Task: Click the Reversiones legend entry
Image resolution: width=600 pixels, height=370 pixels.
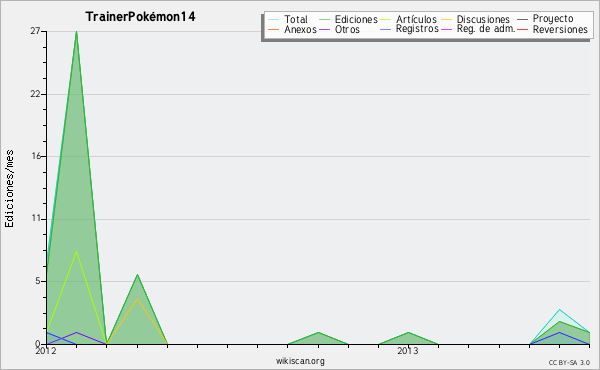Action: [x=560, y=29]
